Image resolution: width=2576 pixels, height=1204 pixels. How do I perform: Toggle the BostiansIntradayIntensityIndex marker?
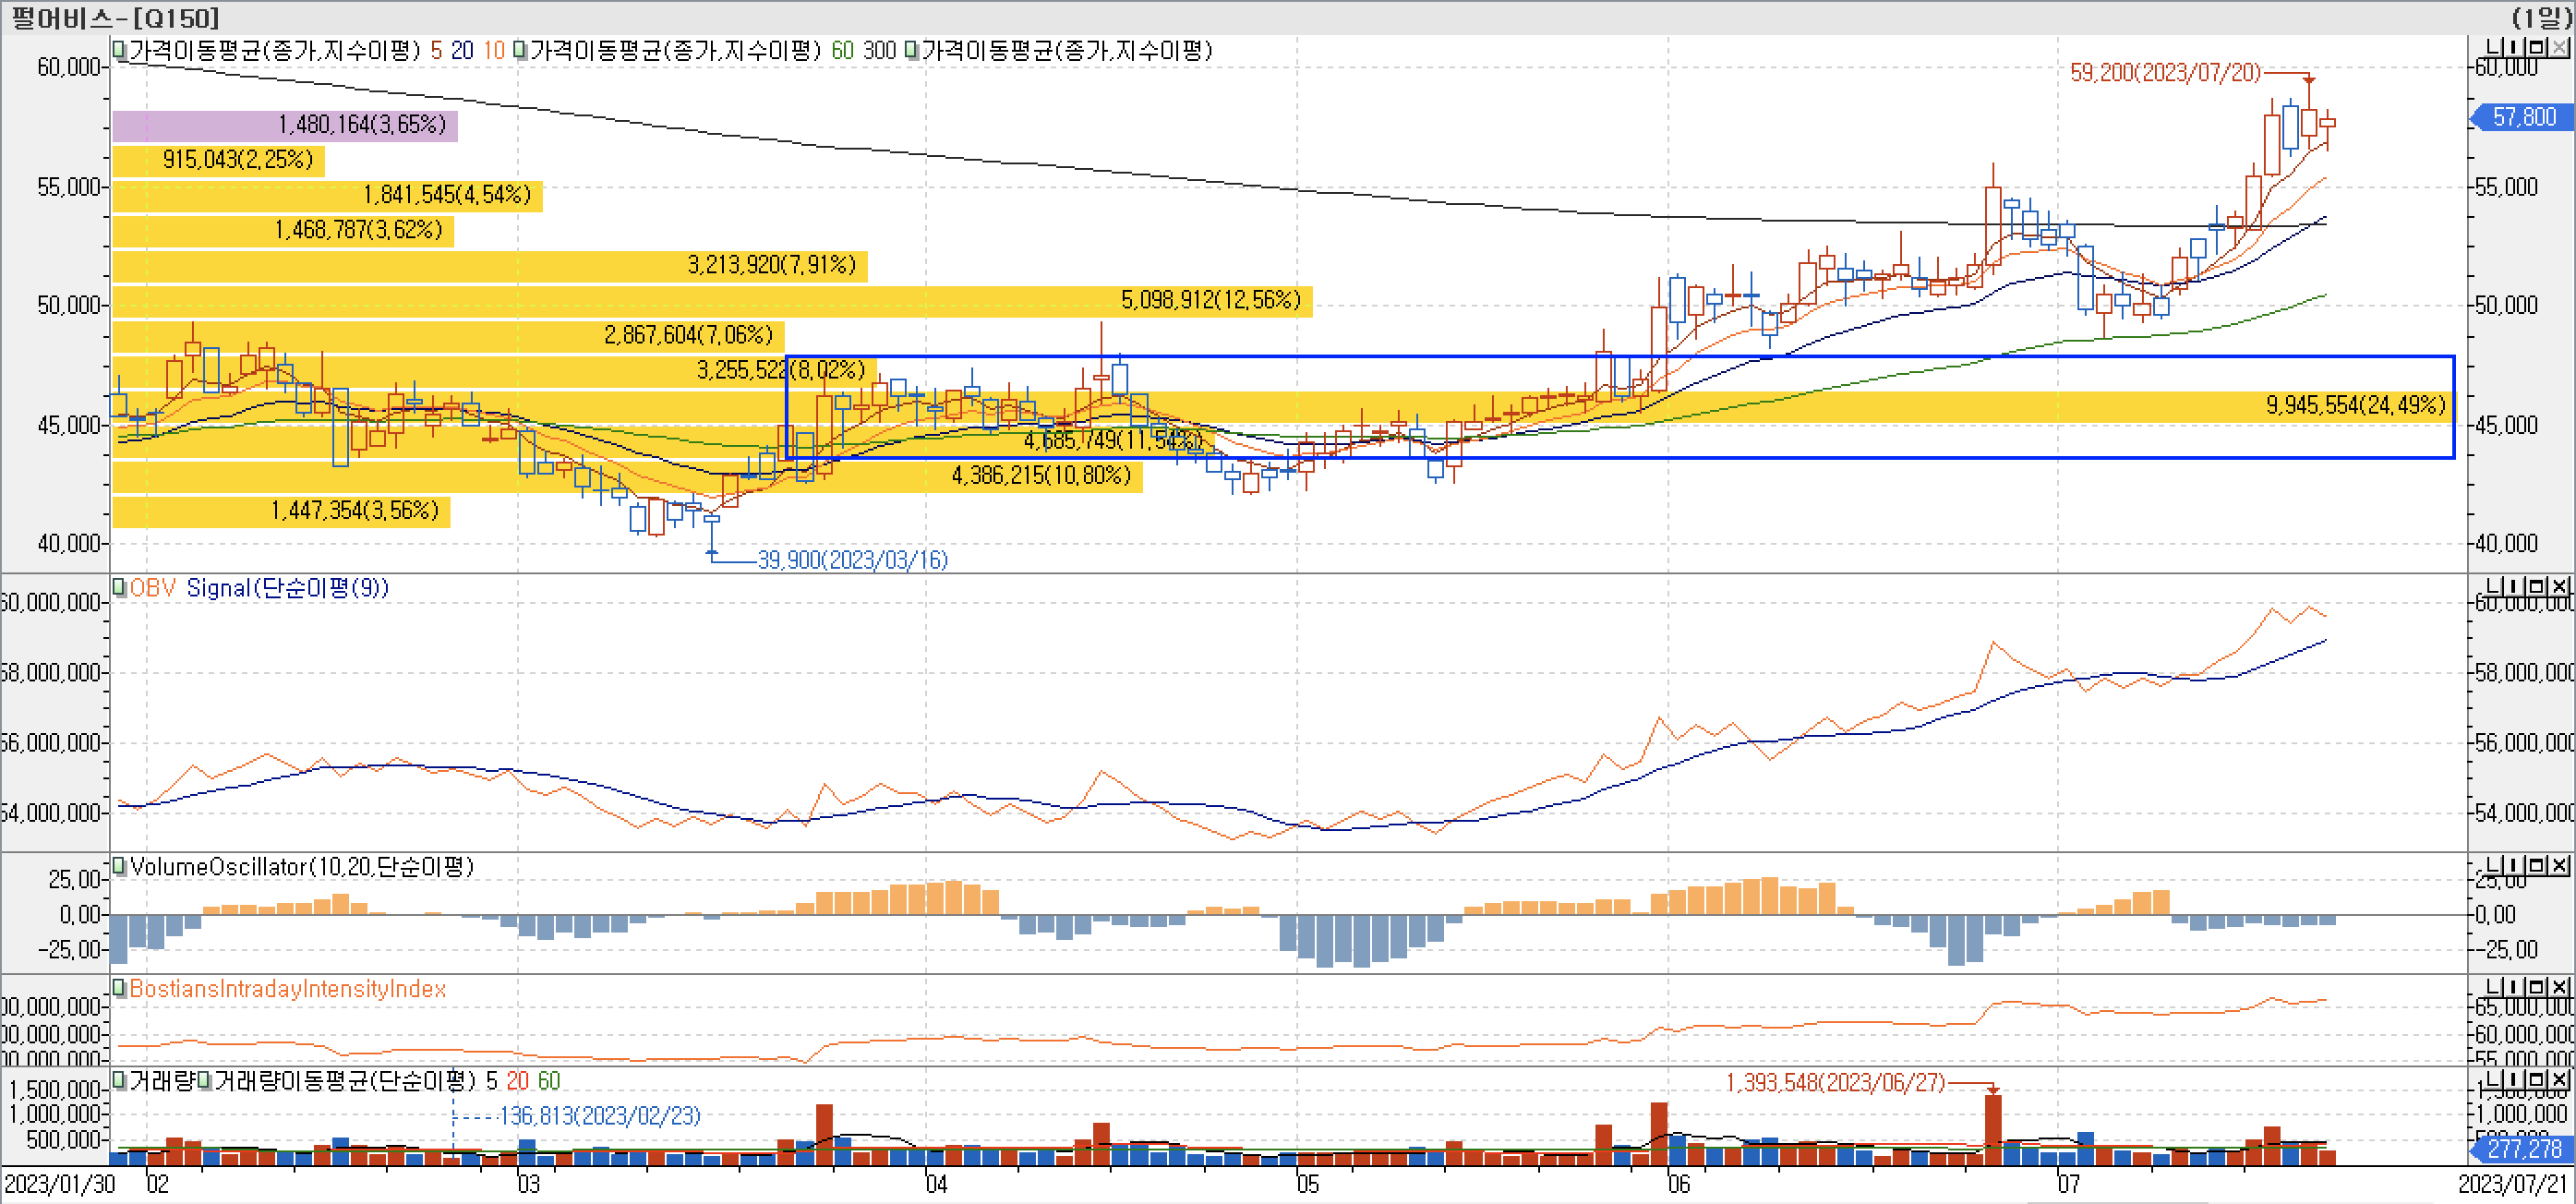click(x=119, y=988)
